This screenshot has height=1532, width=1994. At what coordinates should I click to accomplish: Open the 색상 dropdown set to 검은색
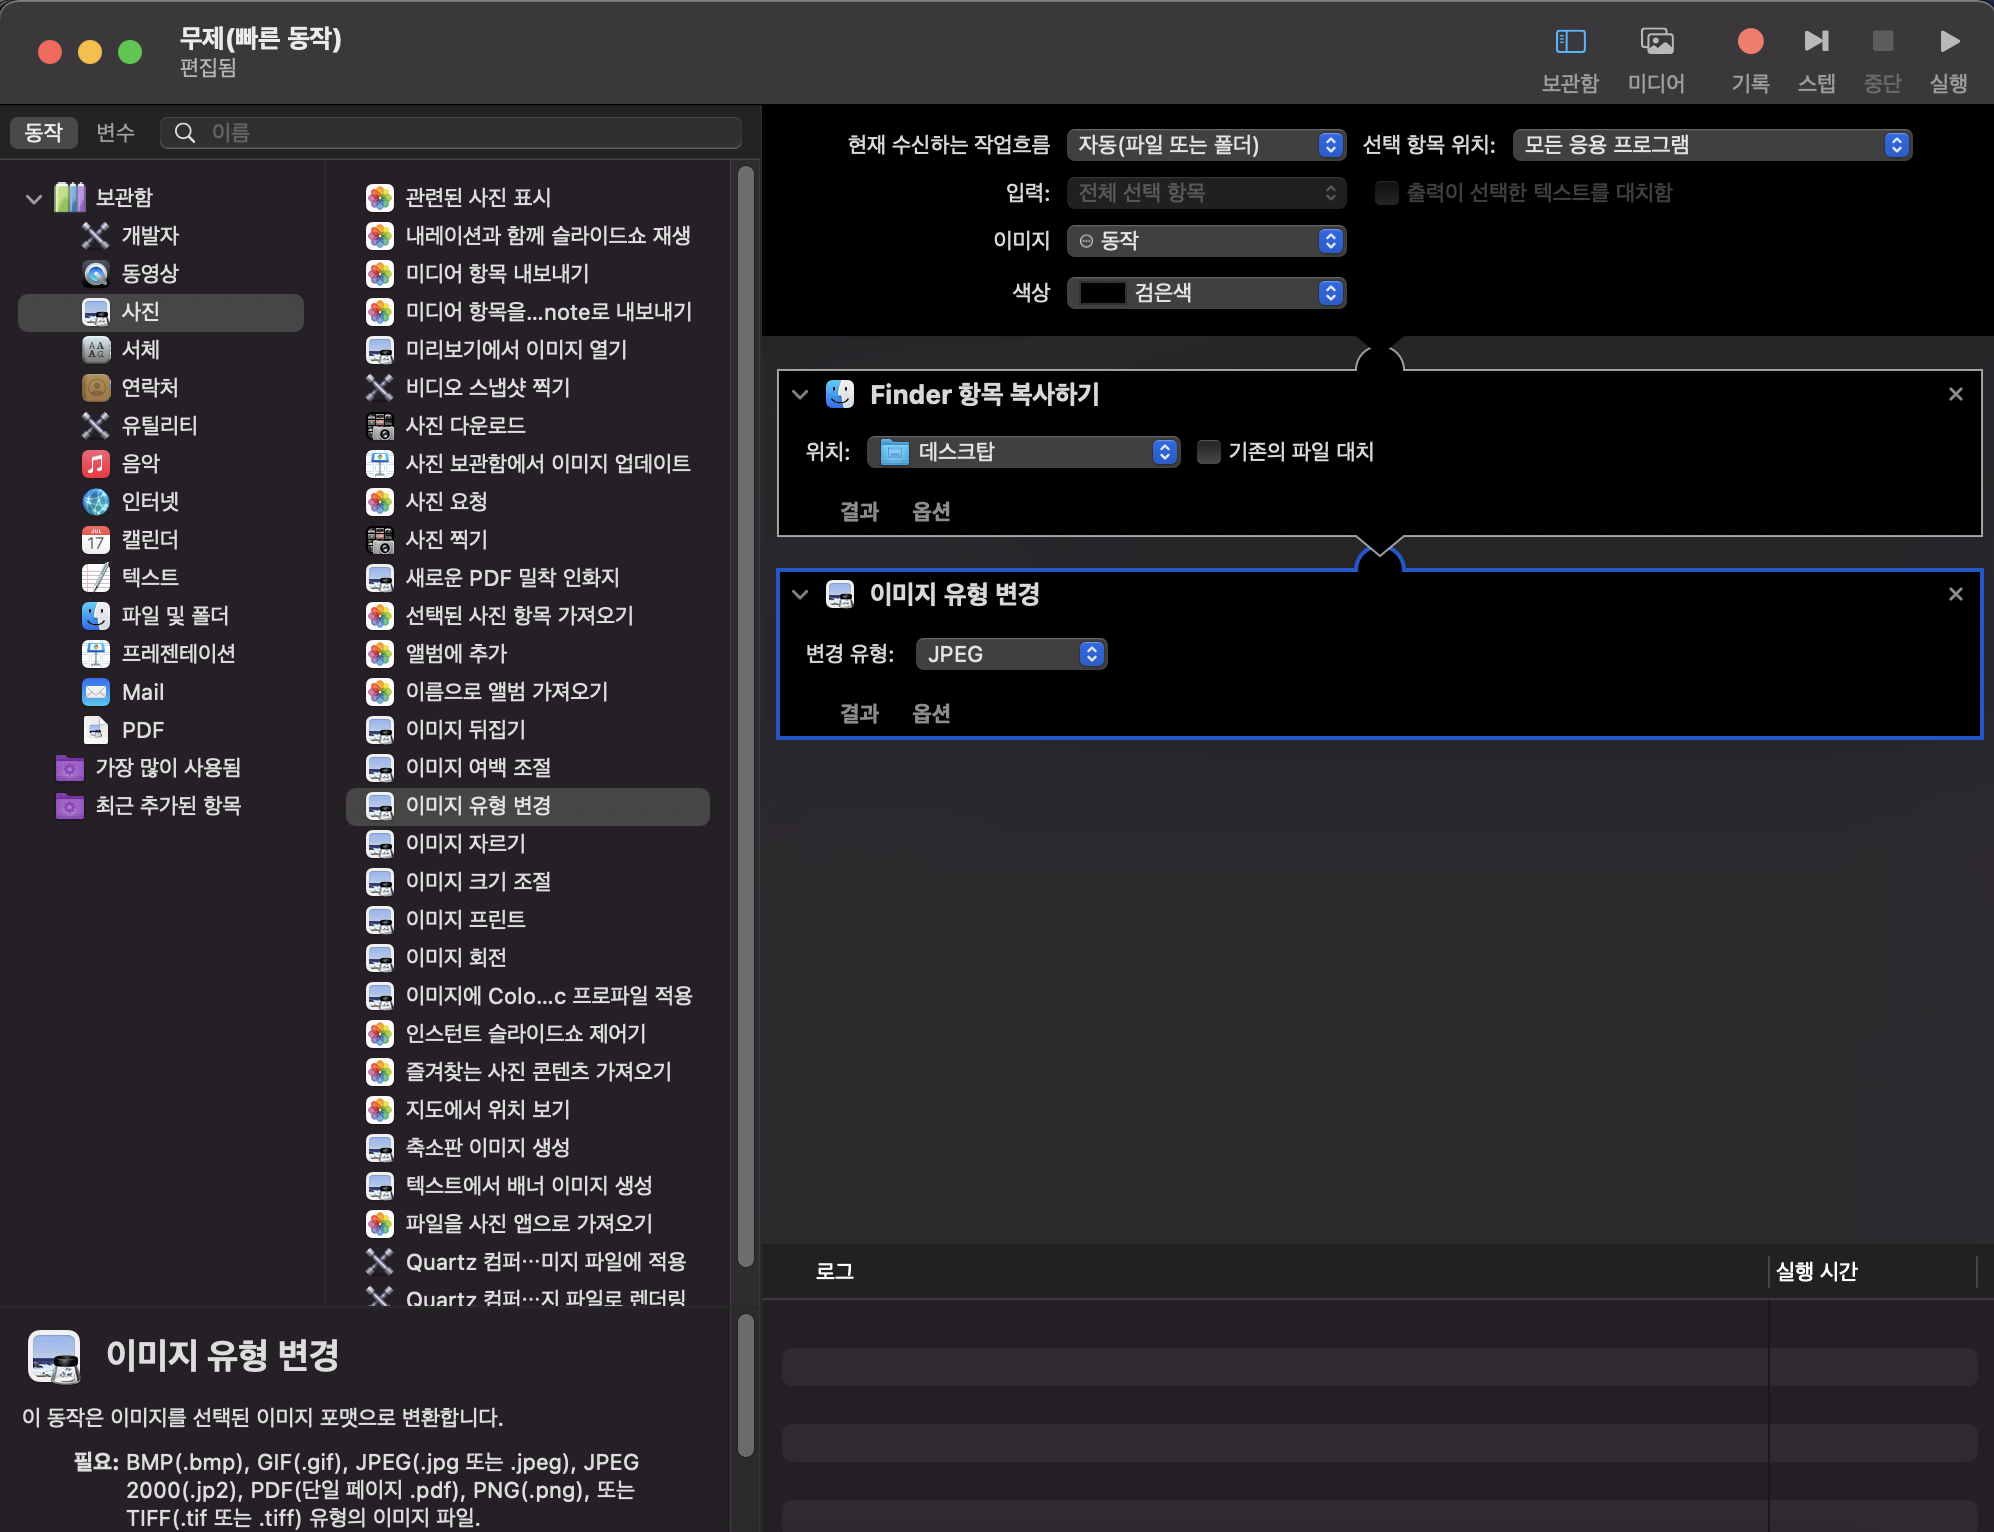tap(1206, 293)
